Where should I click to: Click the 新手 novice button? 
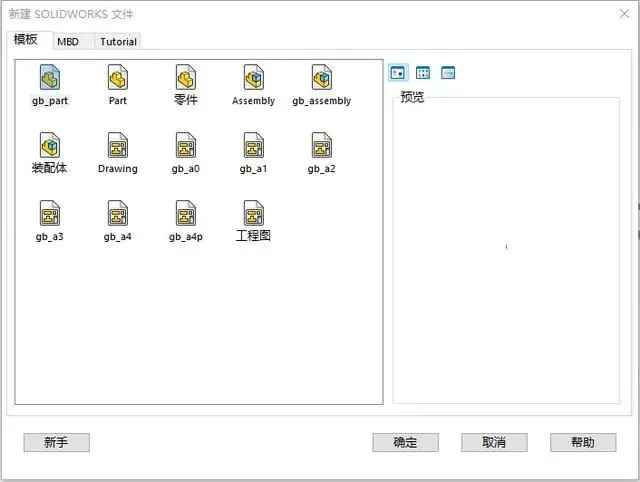[56, 442]
